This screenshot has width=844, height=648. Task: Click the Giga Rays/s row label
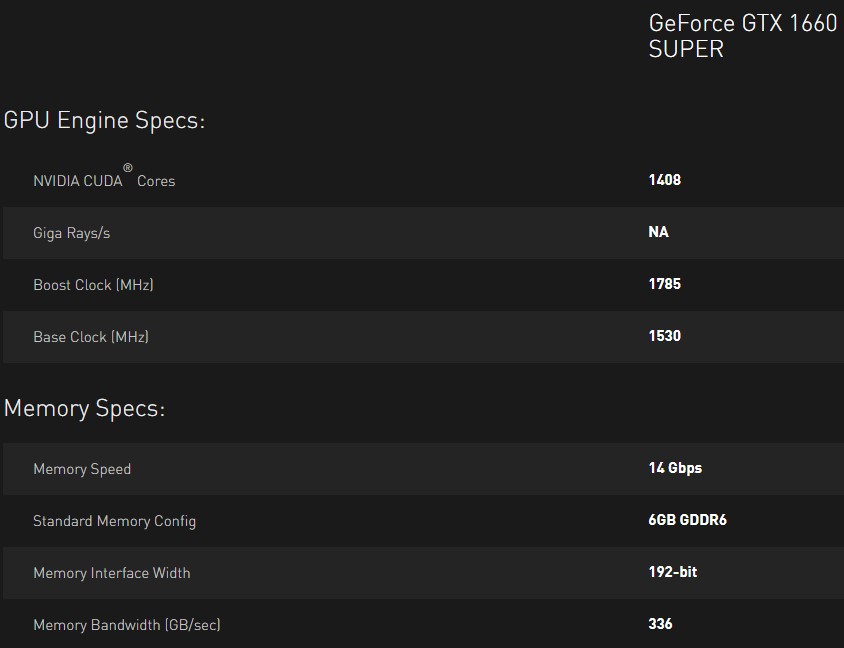tap(72, 233)
